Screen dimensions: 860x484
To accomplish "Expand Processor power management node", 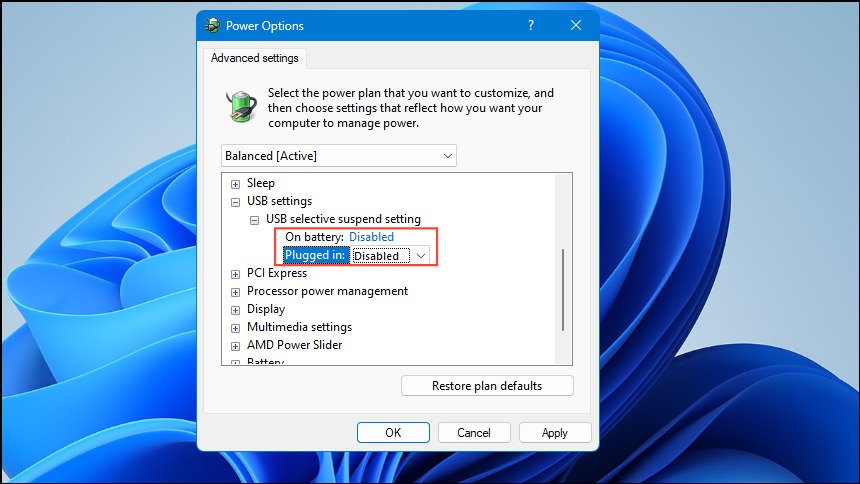I will pos(235,292).
